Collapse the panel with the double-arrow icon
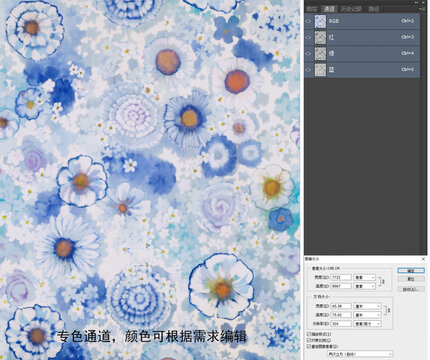This screenshot has width=430, height=360. 417,2
